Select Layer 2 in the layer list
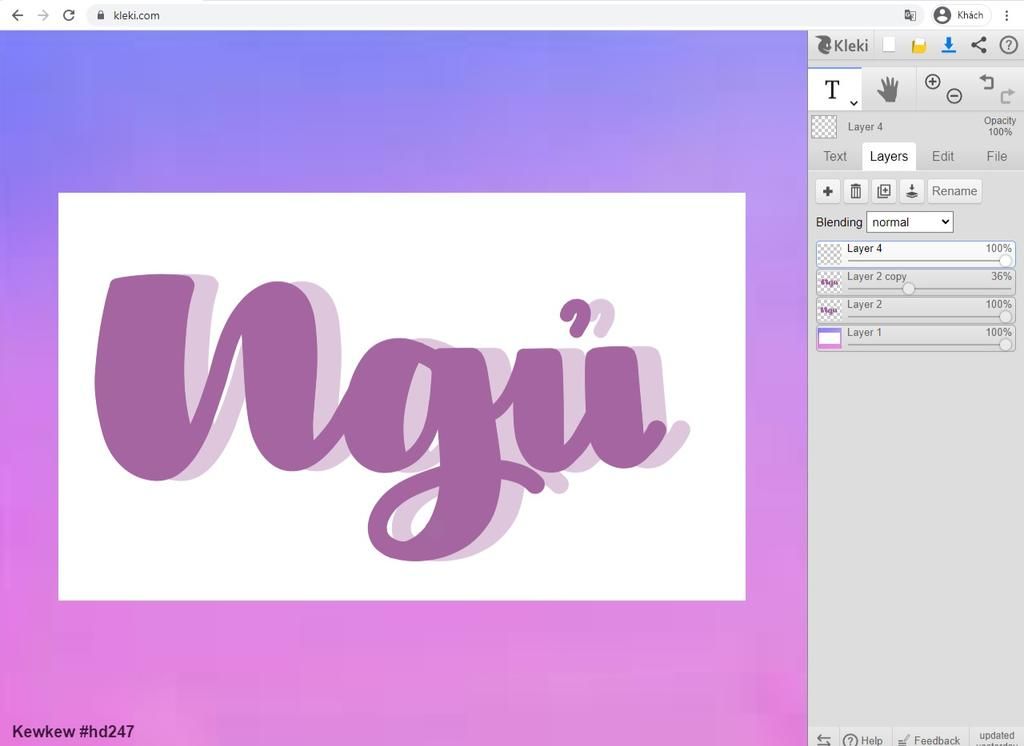Image resolution: width=1024 pixels, height=746 pixels. [916, 310]
